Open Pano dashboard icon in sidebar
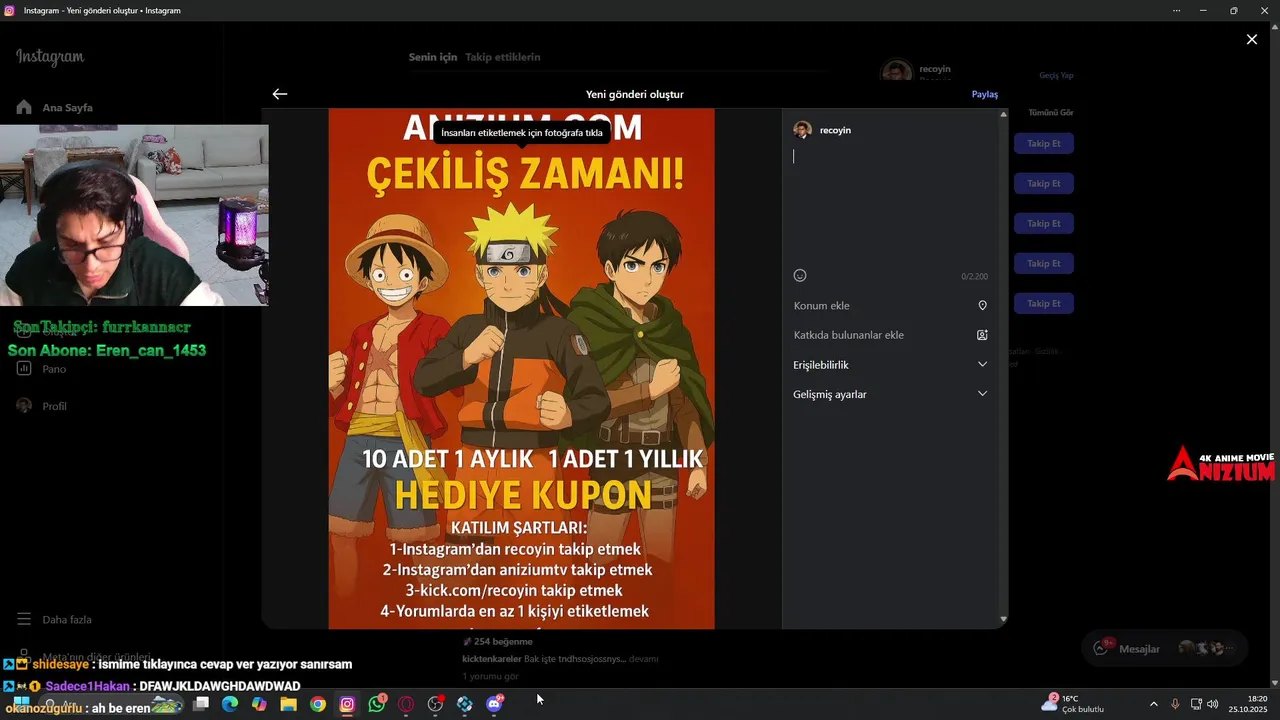 coord(24,368)
